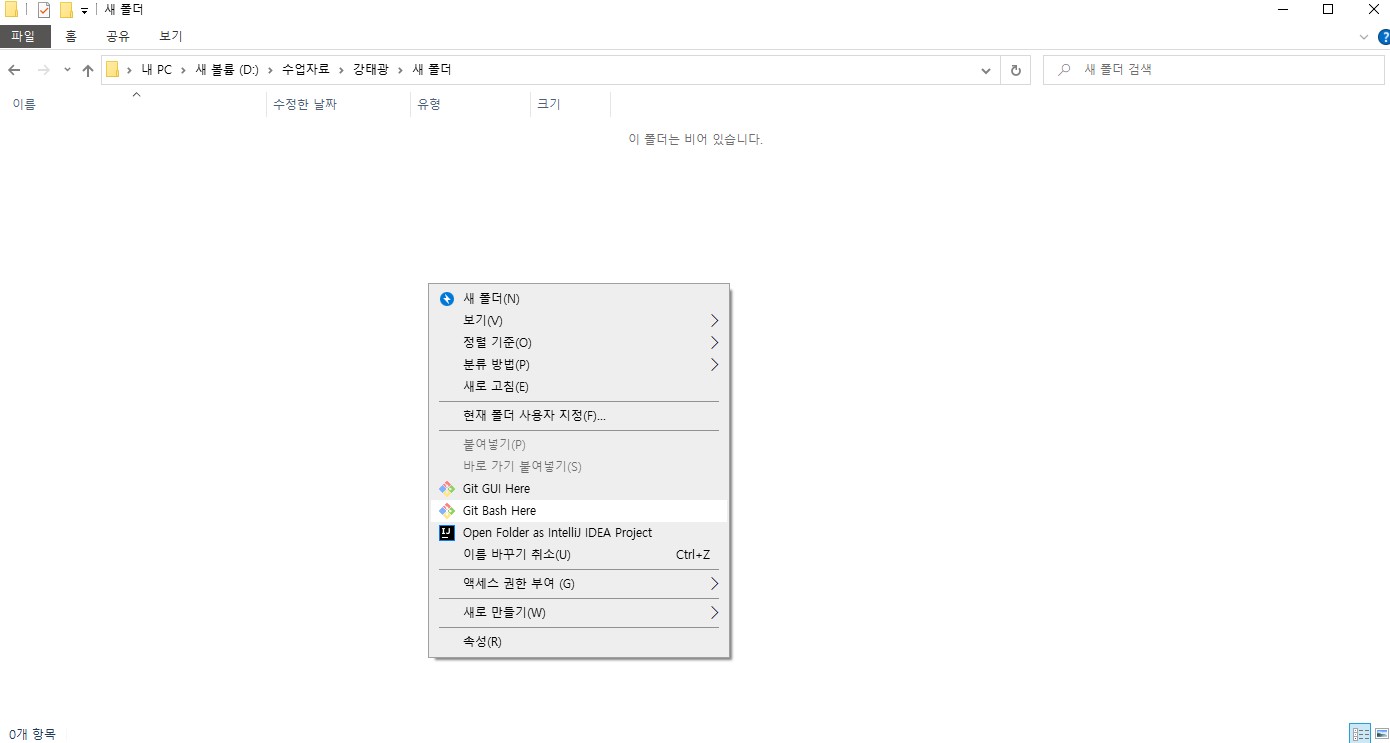
Task: Go up one folder level arrow
Action: (88, 70)
